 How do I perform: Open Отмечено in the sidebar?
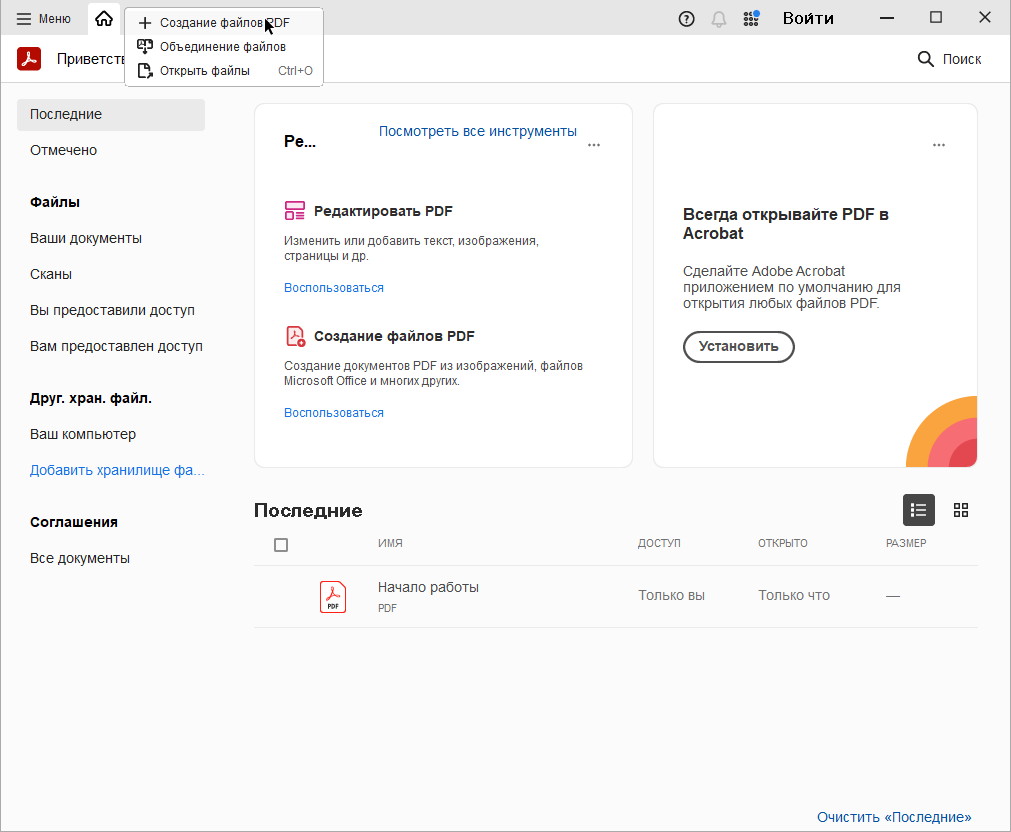[63, 150]
